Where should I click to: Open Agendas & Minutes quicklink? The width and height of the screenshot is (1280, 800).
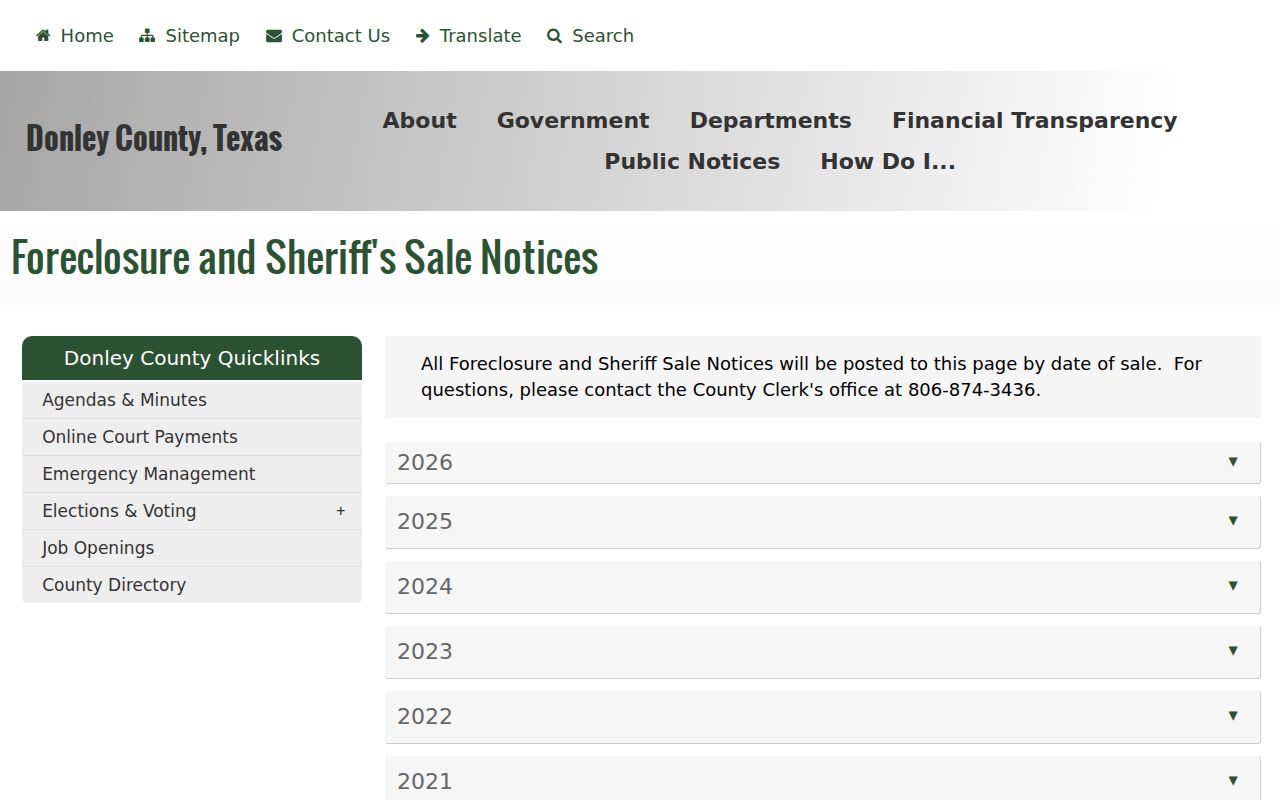point(192,400)
